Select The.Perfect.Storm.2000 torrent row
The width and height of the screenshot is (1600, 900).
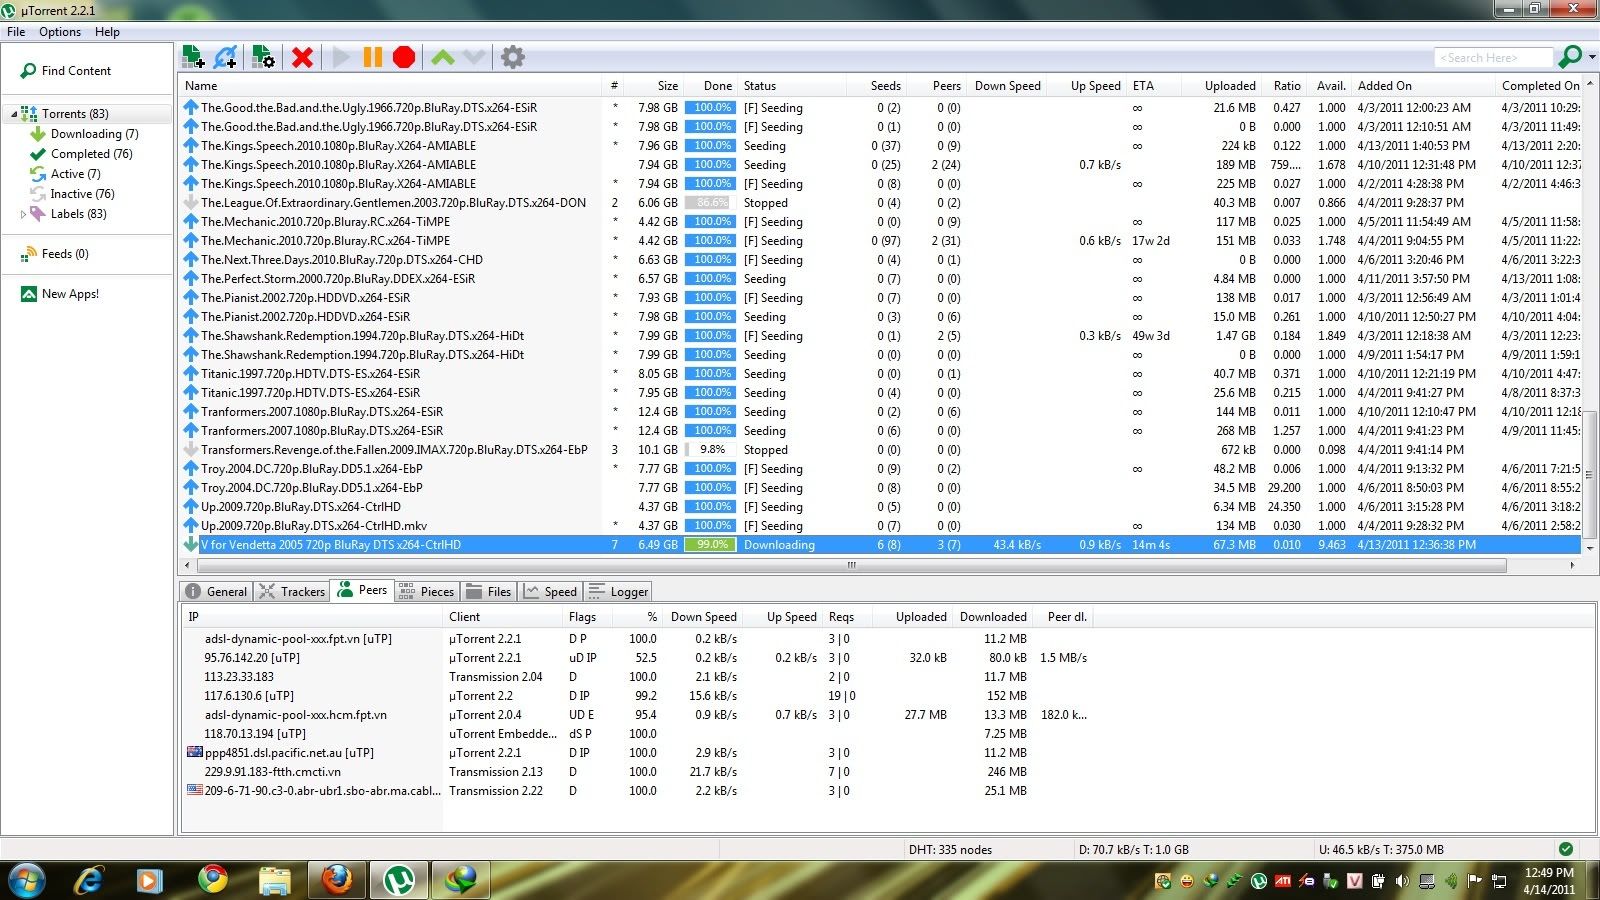click(880, 279)
